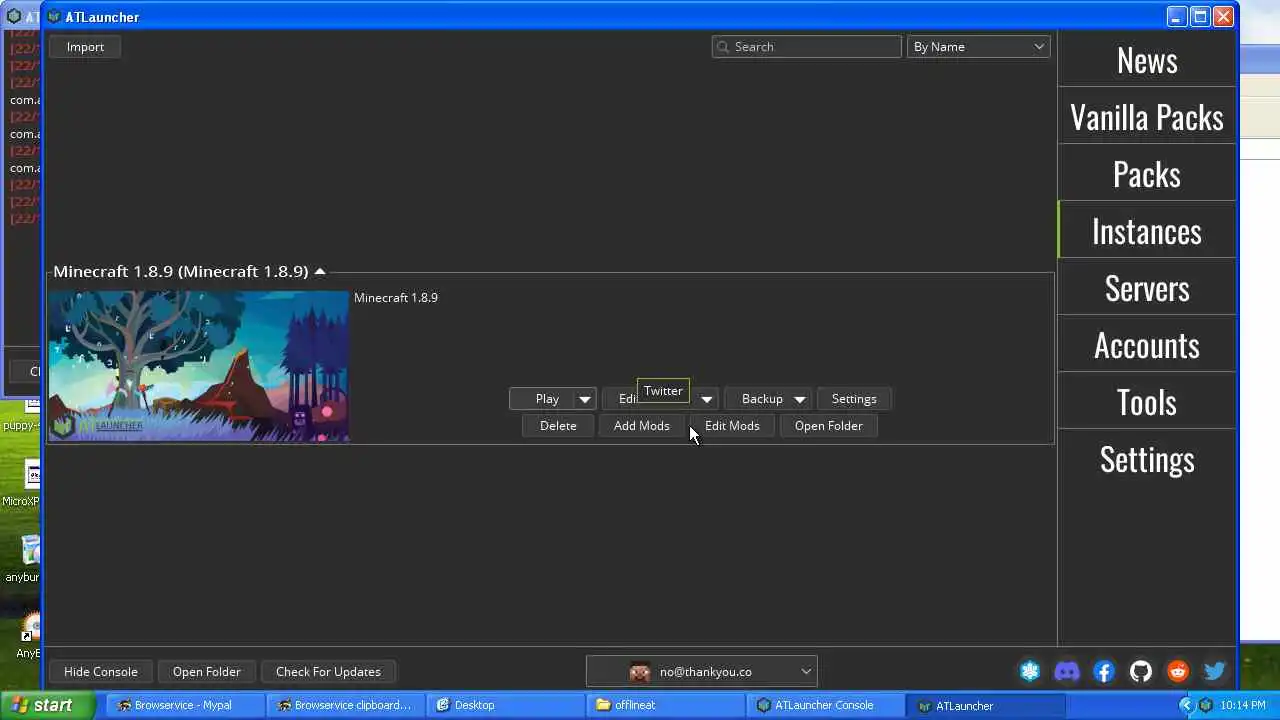Click Check For Updates button
The image size is (1280, 720).
pos(328,672)
